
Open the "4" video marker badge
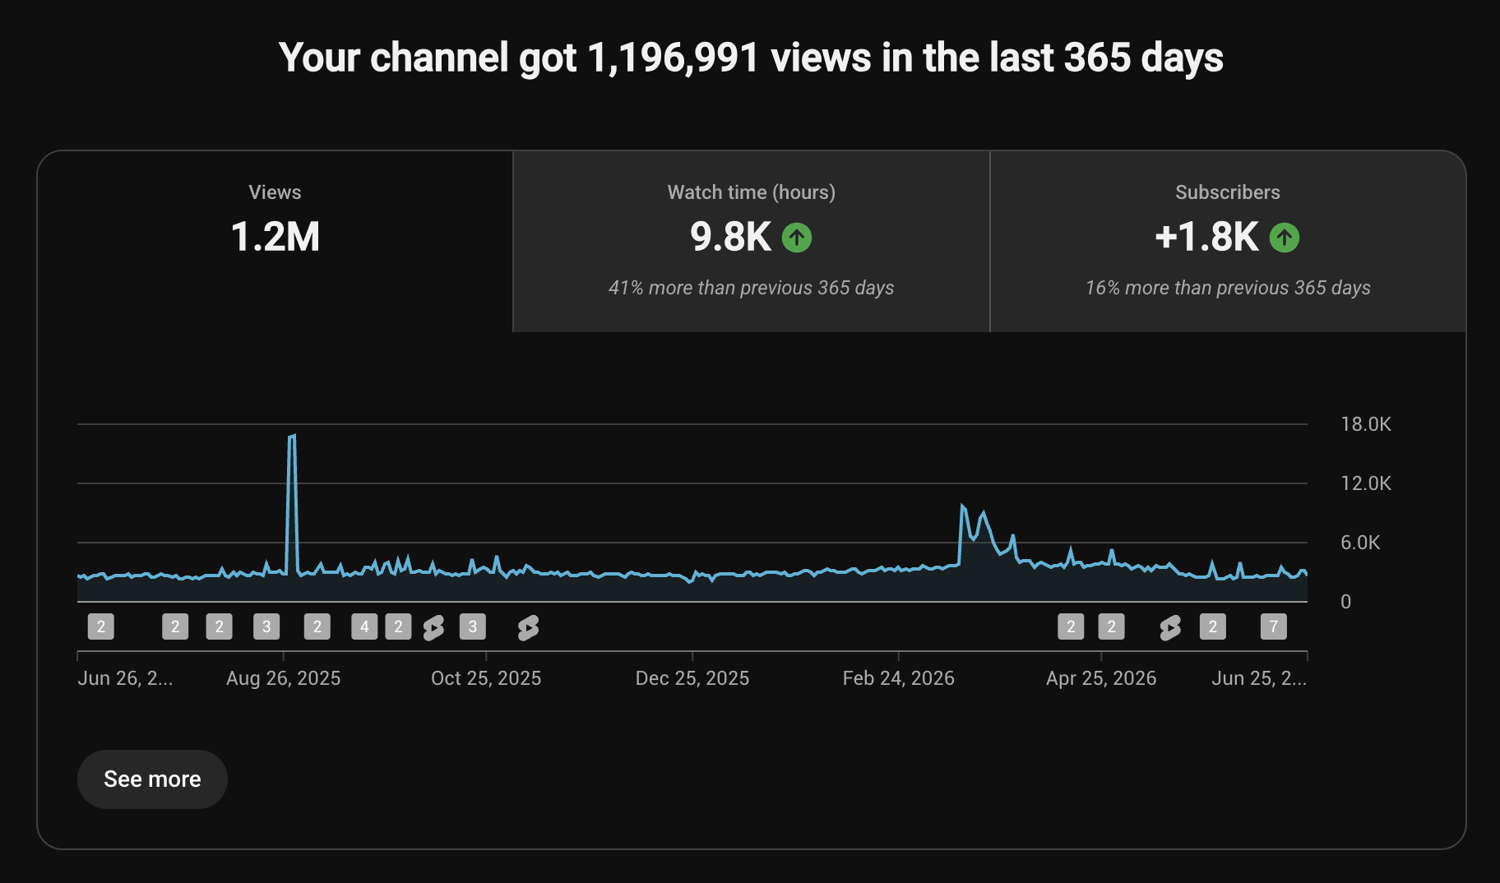tap(364, 627)
